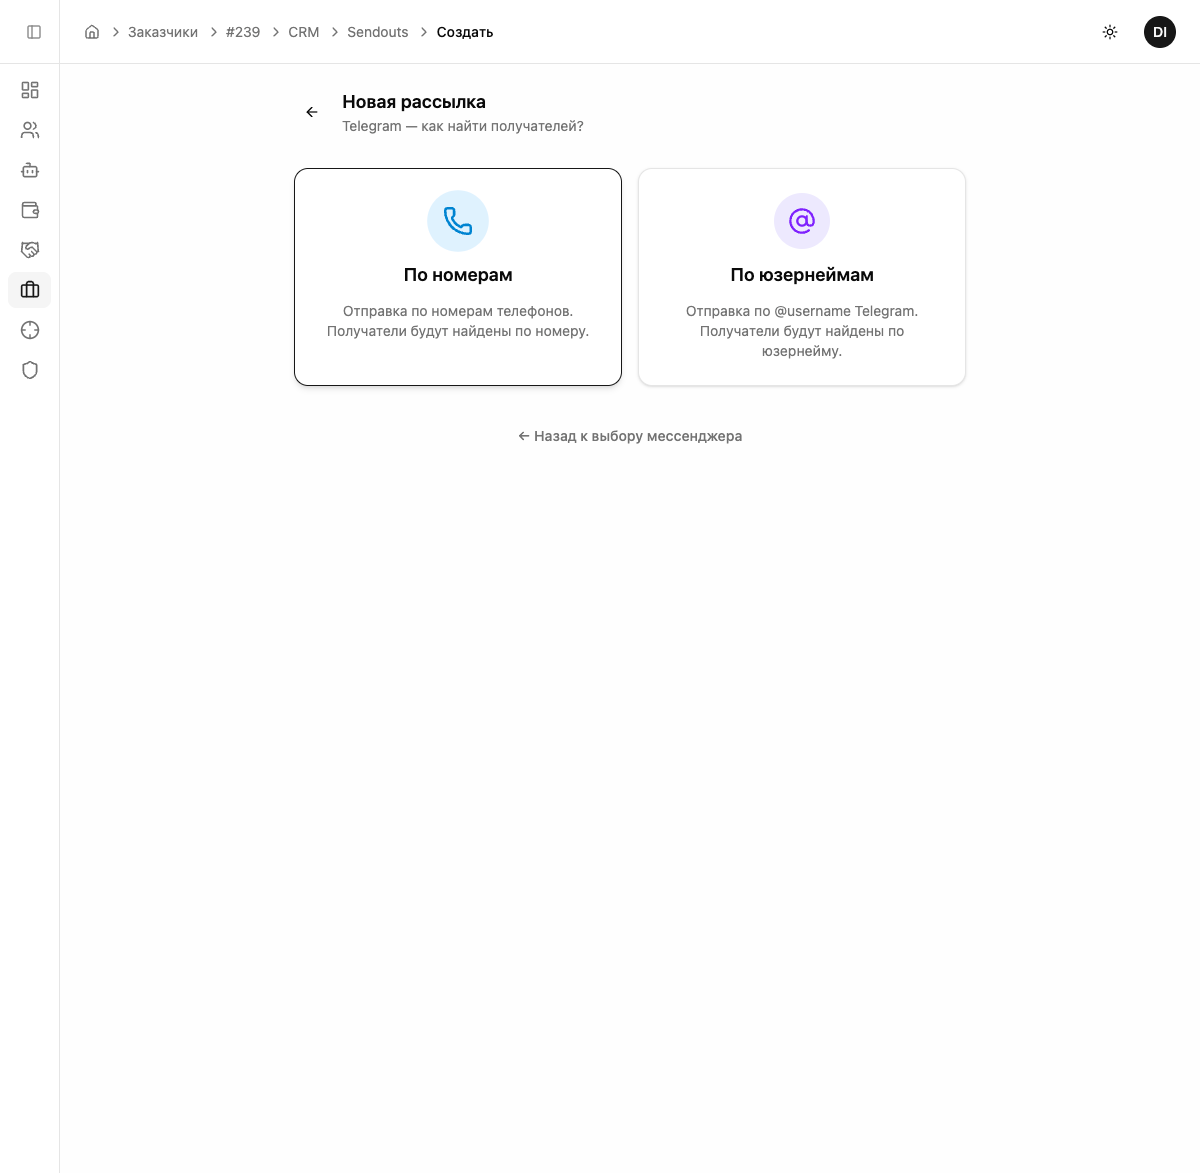This screenshot has height=1173, width=1200.
Task: Return to Sendouts via the breadcrumb
Action: pos(378,32)
